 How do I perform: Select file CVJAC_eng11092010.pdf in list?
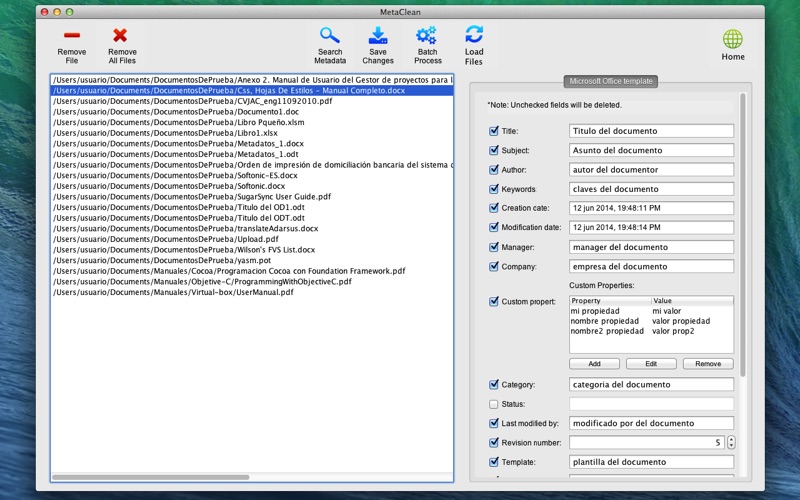[x=252, y=101]
